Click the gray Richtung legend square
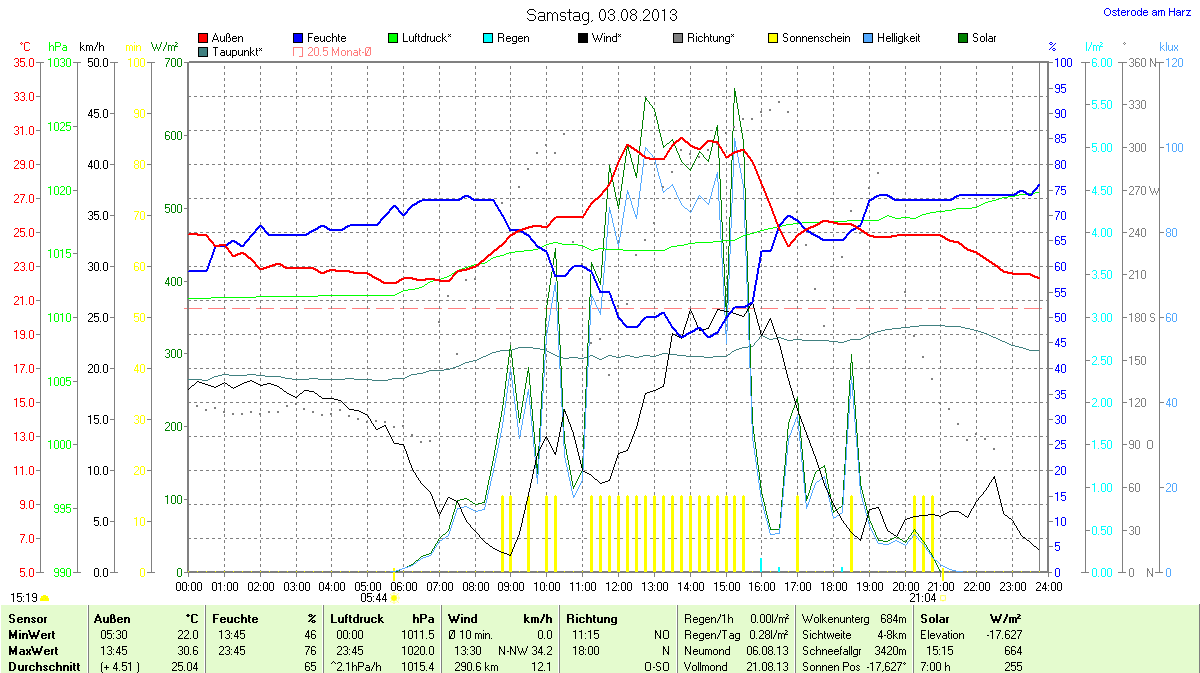 pos(678,38)
